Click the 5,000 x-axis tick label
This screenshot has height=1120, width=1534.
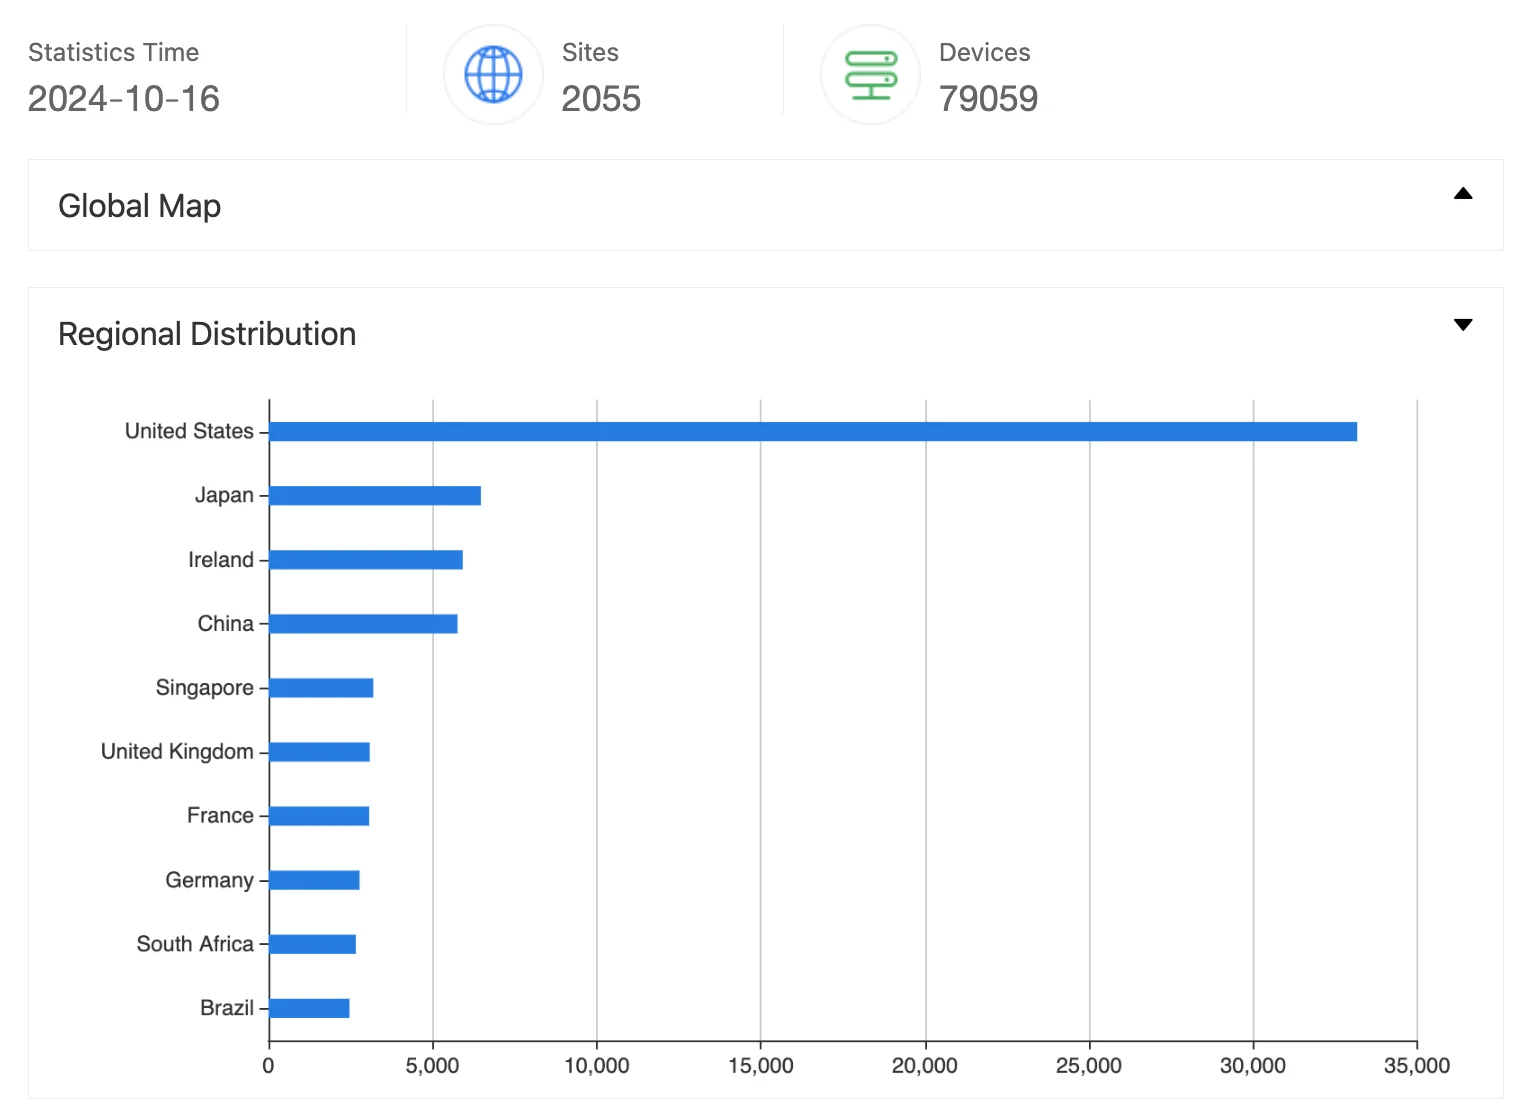[432, 1066]
